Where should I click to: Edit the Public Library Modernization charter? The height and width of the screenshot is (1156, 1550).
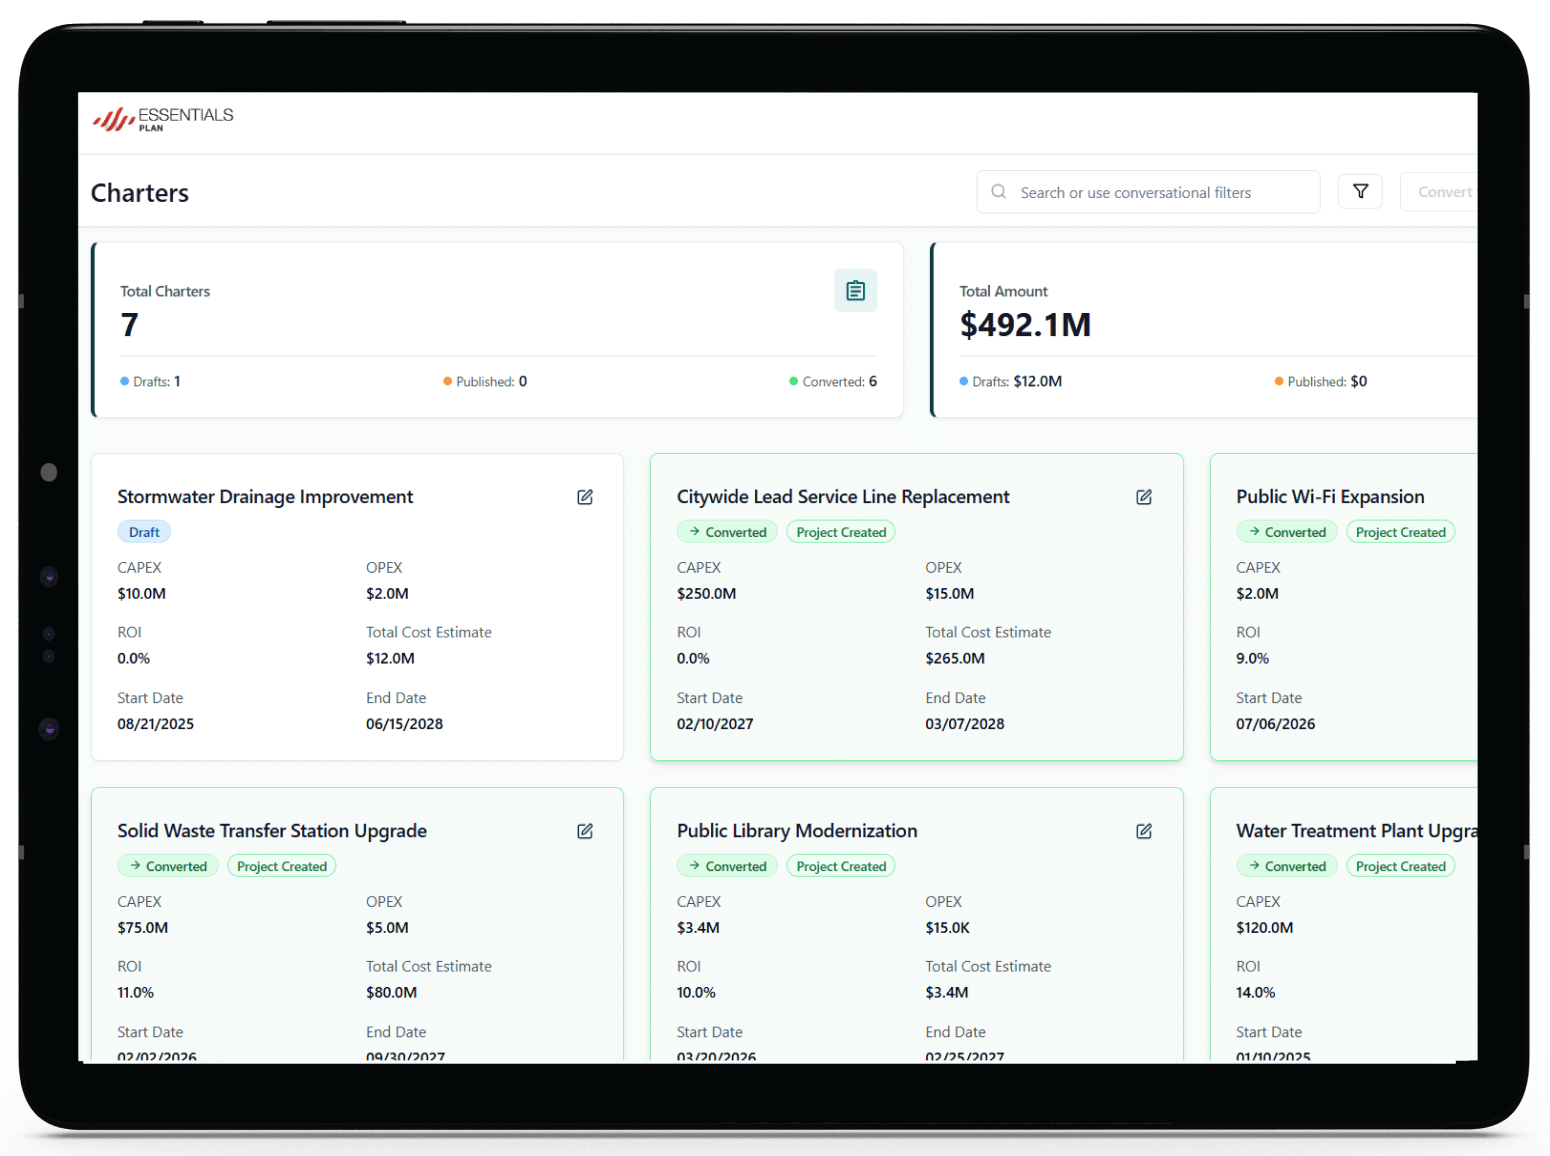point(1144,831)
